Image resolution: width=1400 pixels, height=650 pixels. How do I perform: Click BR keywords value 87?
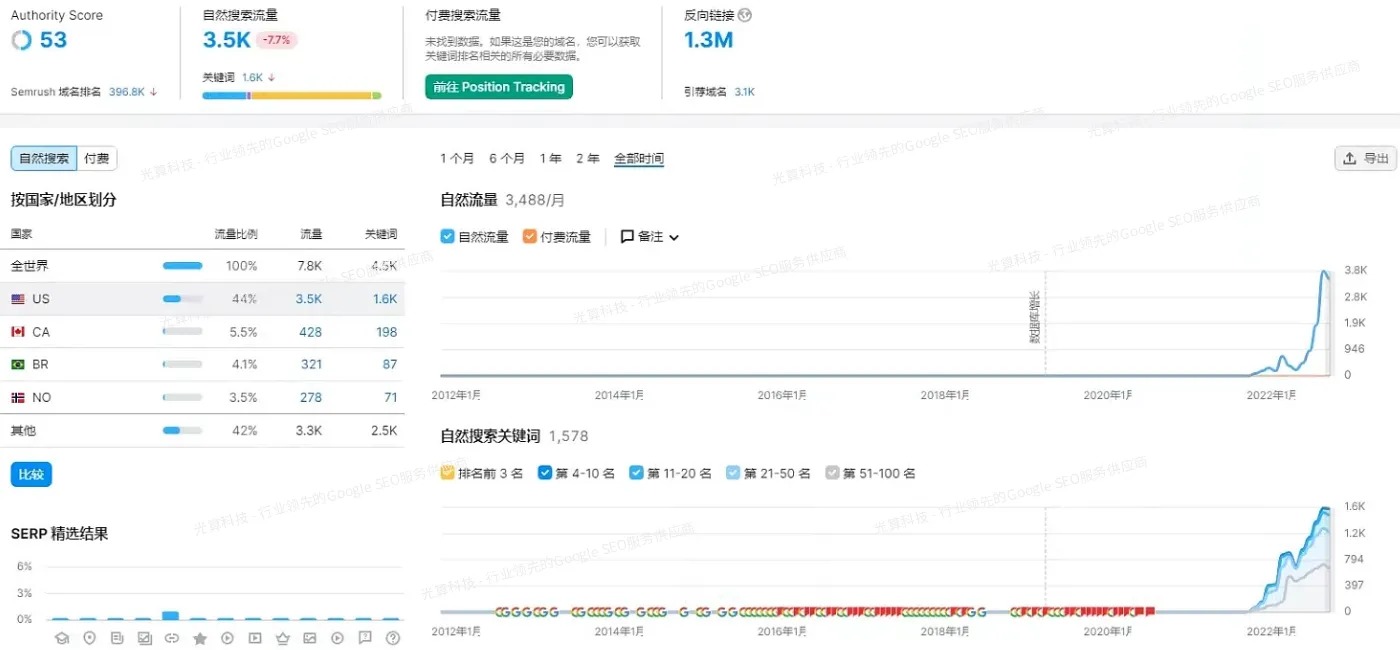pyautogui.click(x=390, y=365)
